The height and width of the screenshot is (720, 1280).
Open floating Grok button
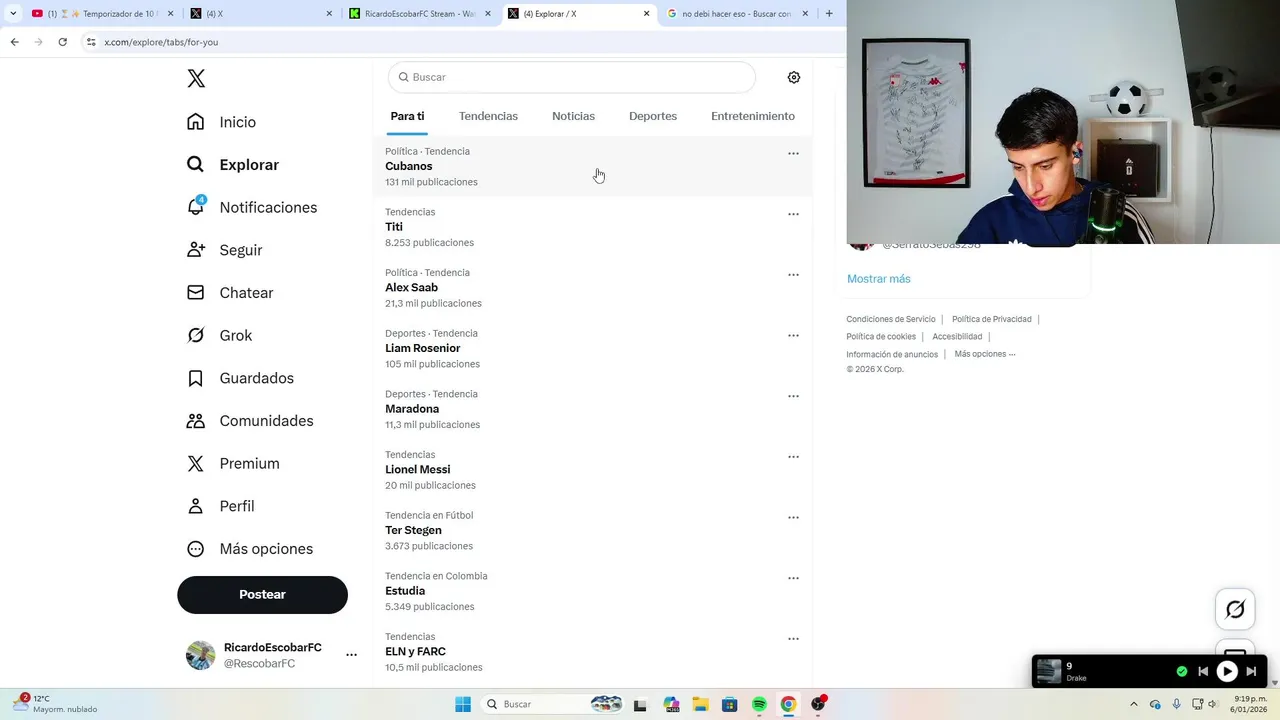(x=1235, y=609)
